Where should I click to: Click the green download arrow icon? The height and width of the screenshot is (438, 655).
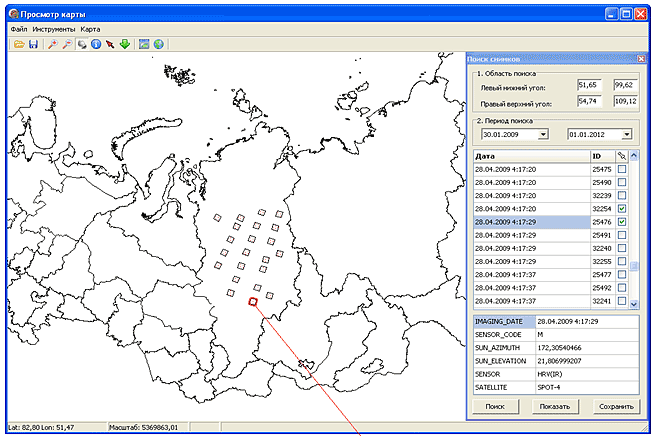coord(124,45)
